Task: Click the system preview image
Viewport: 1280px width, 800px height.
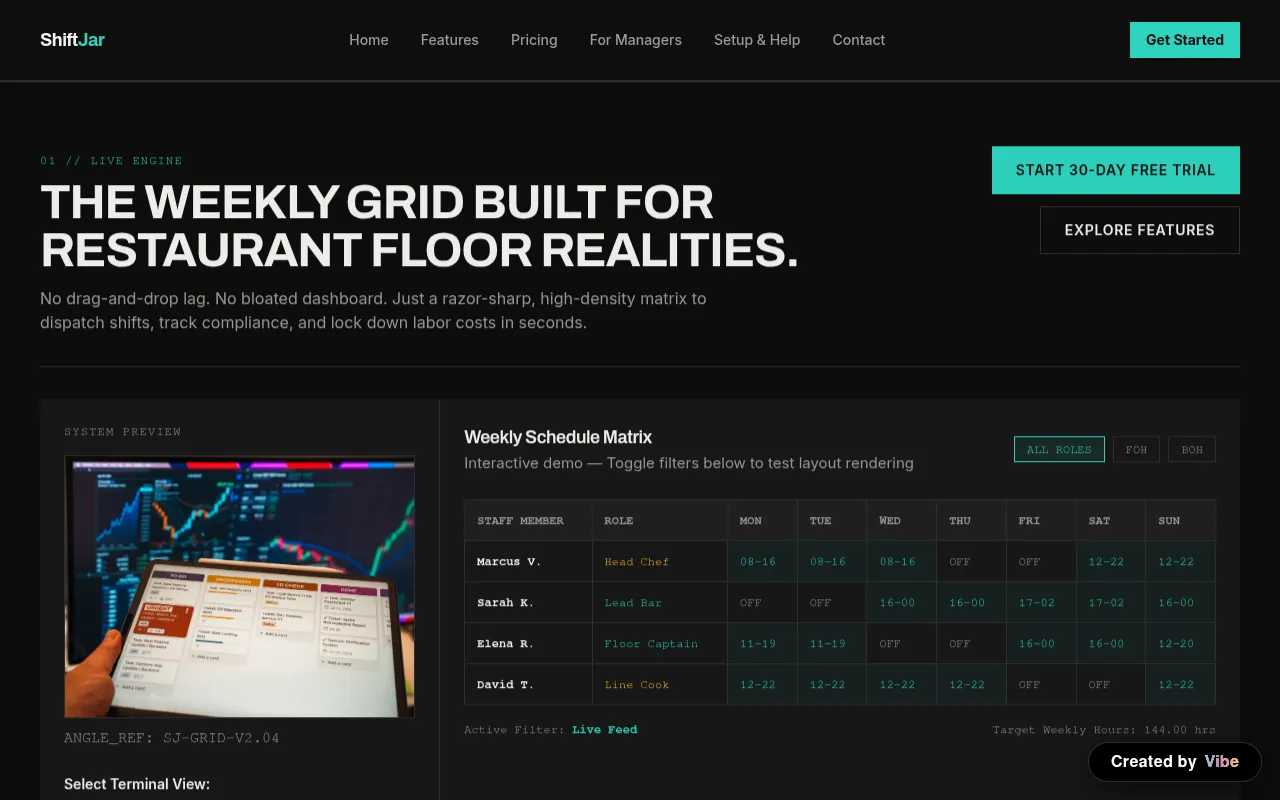Action: click(x=239, y=587)
